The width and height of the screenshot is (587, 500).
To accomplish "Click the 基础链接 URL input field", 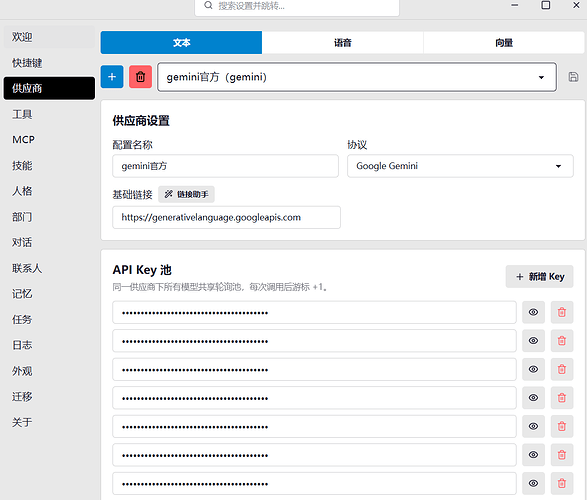I will (226, 217).
